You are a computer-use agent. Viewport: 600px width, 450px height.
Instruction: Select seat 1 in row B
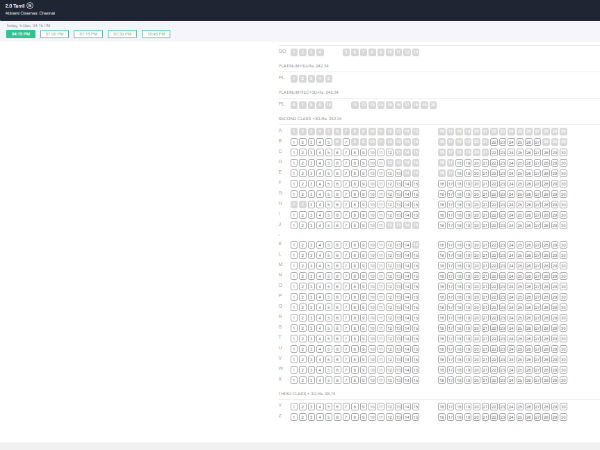coord(294,142)
